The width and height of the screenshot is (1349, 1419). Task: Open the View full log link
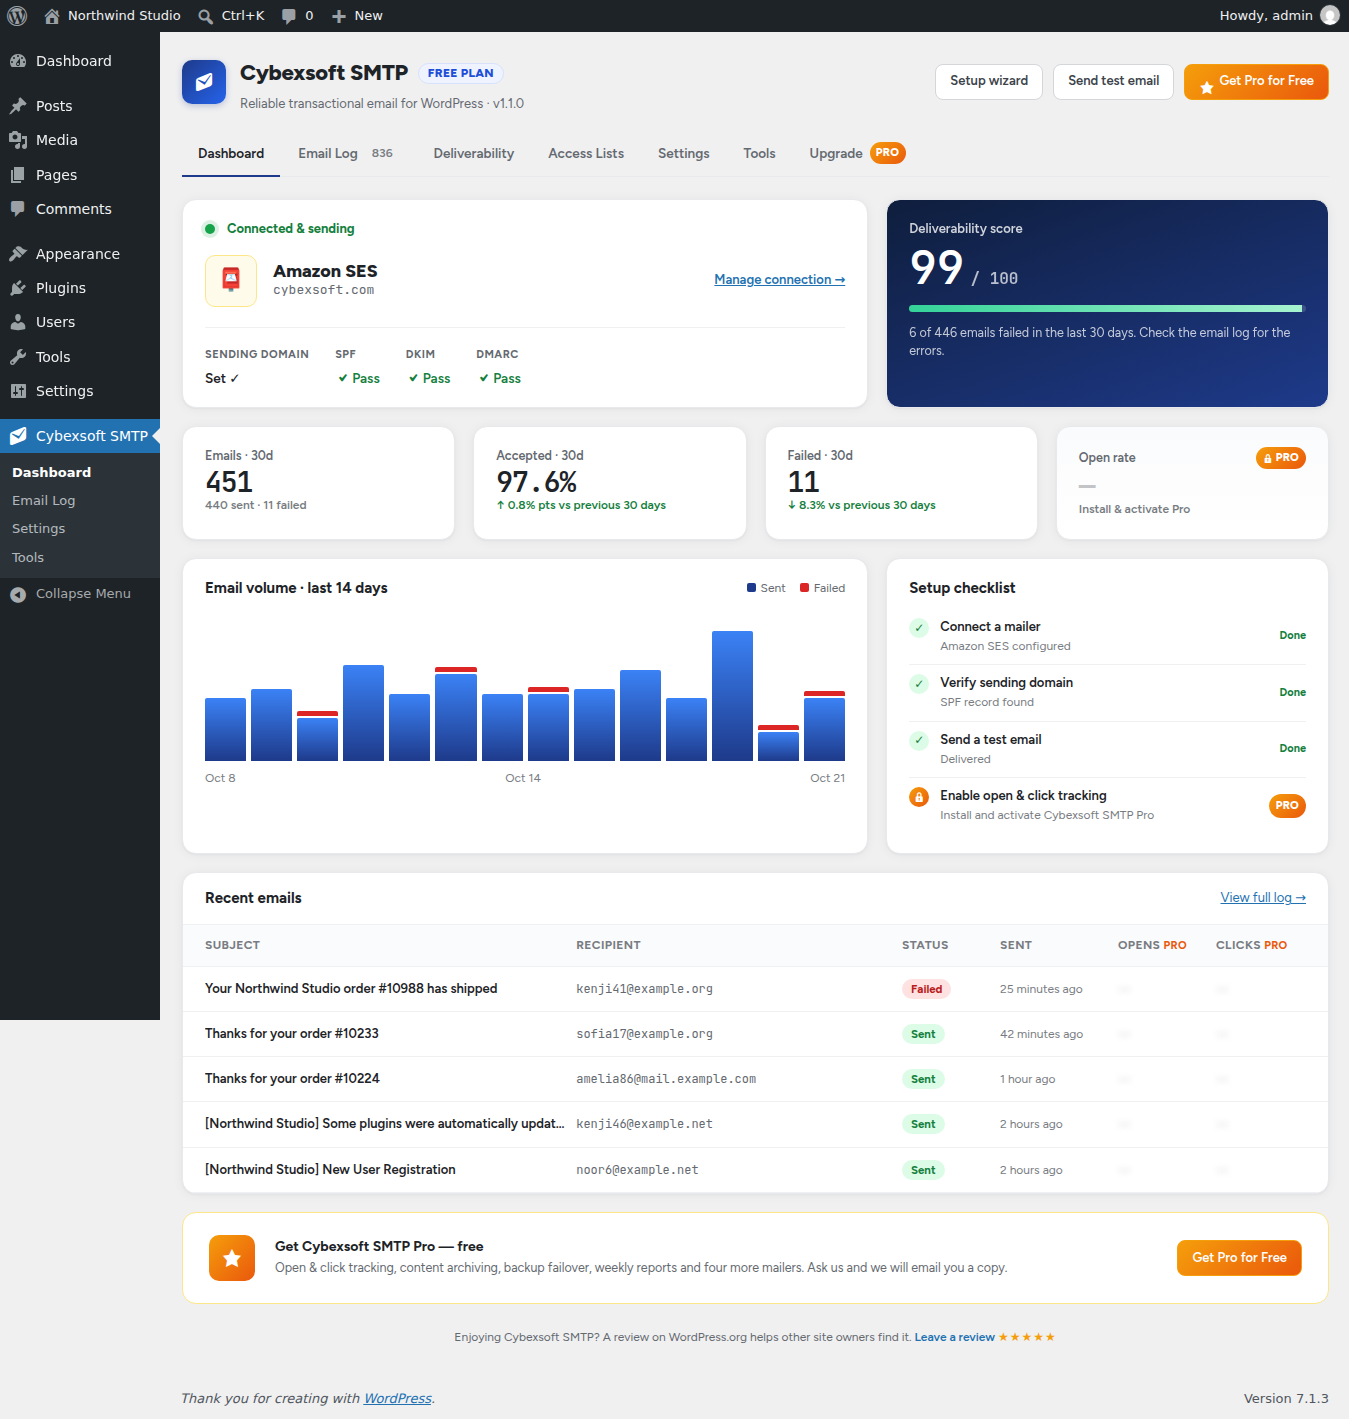click(1263, 898)
